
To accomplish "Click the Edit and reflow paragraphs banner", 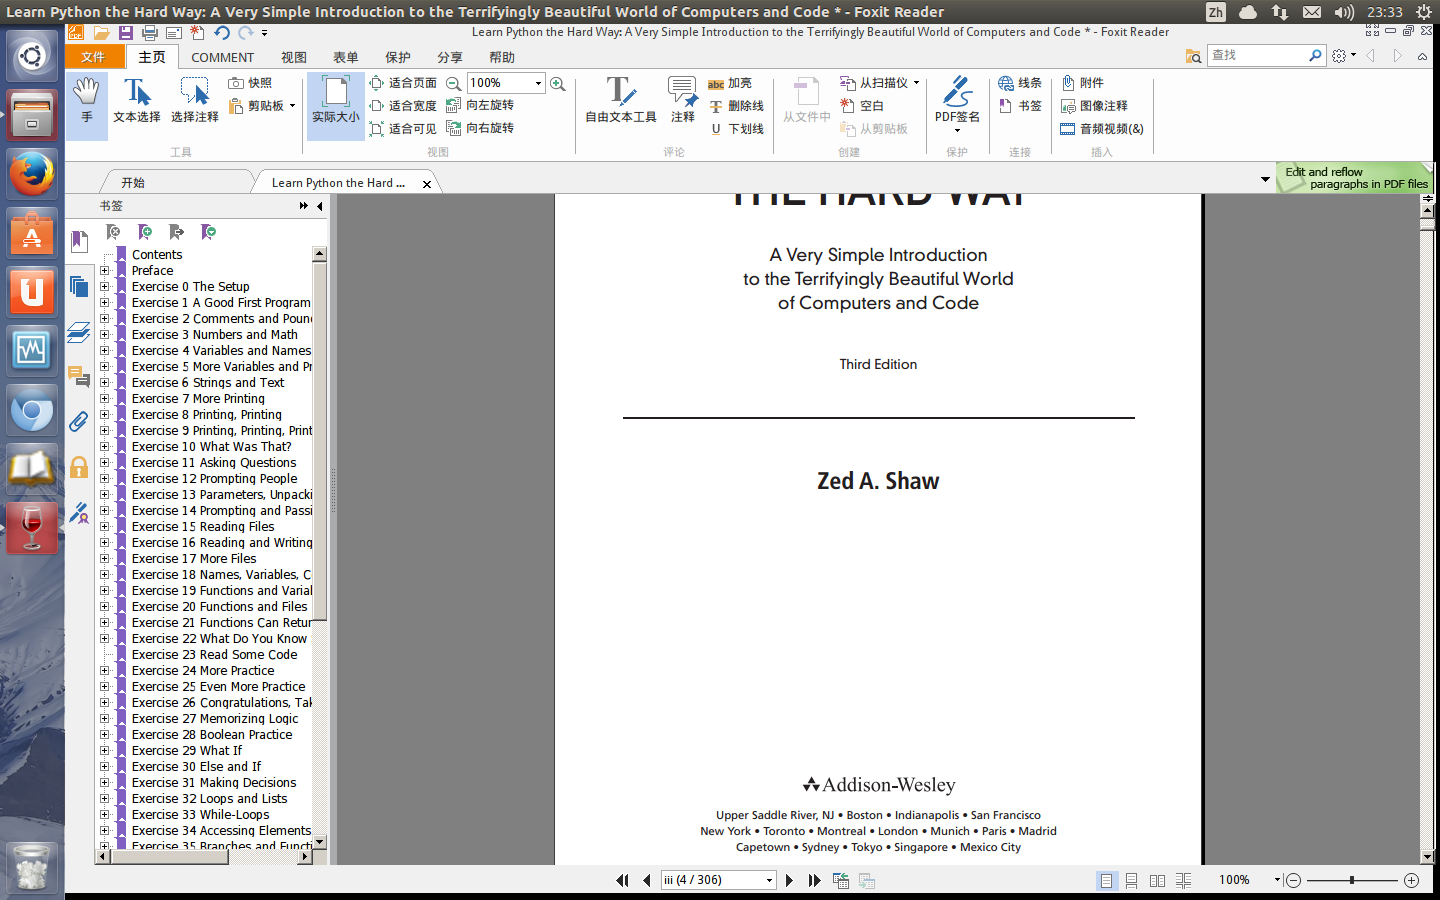I will [1355, 178].
